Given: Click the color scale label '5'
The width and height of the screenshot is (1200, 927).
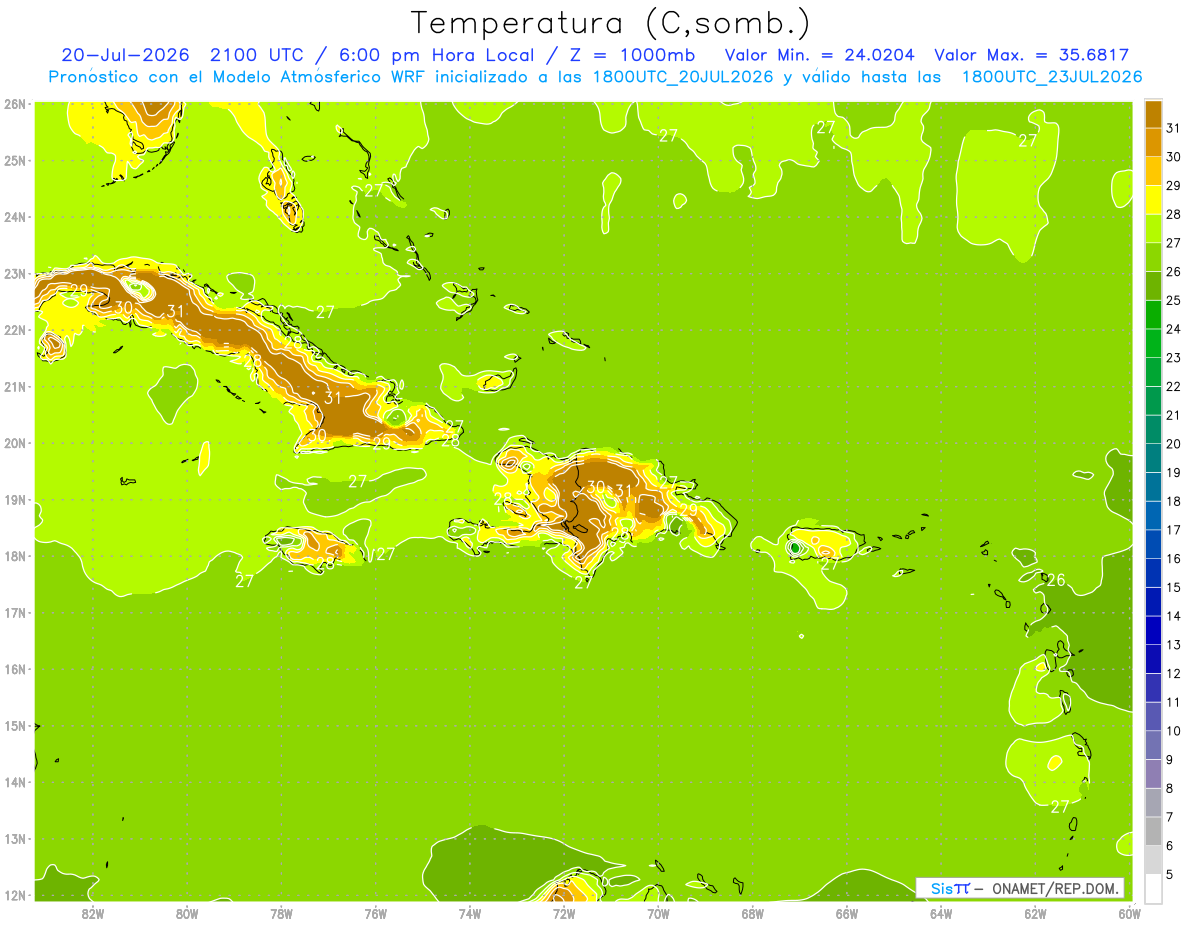Looking at the screenshot, I should (1170, 874).
